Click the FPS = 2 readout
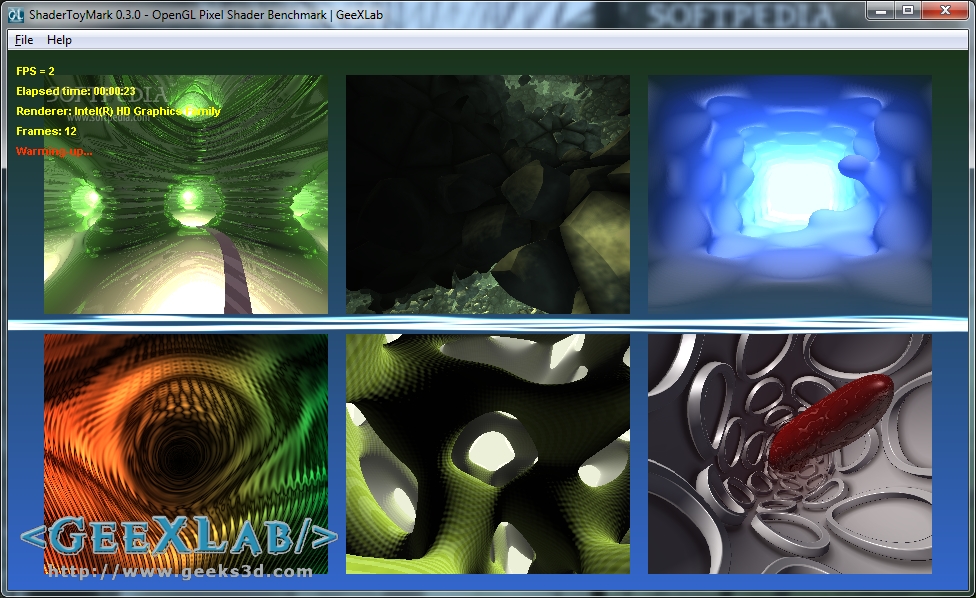976x598 pixels. (35, 71)
